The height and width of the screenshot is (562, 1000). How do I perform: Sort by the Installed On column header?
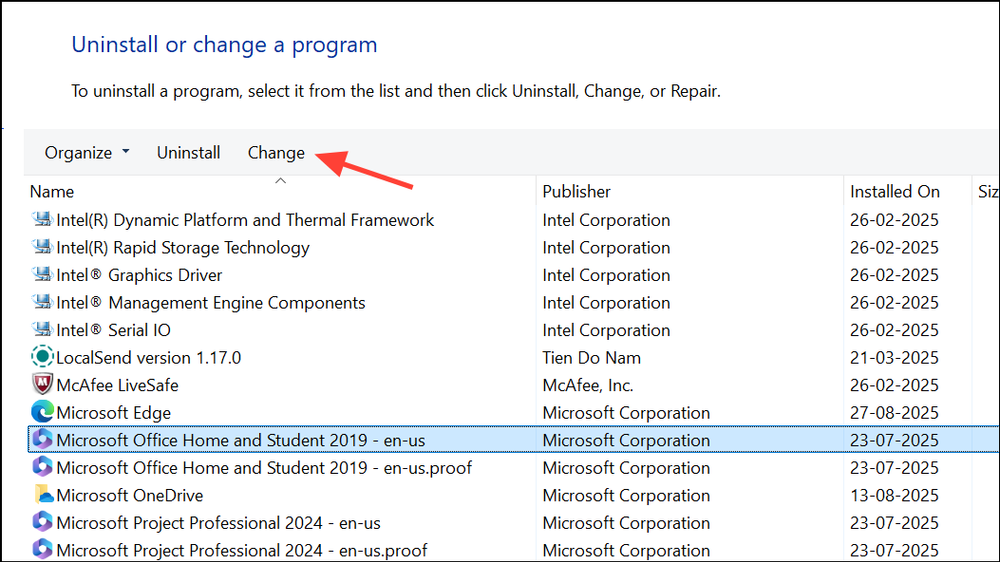895,191
